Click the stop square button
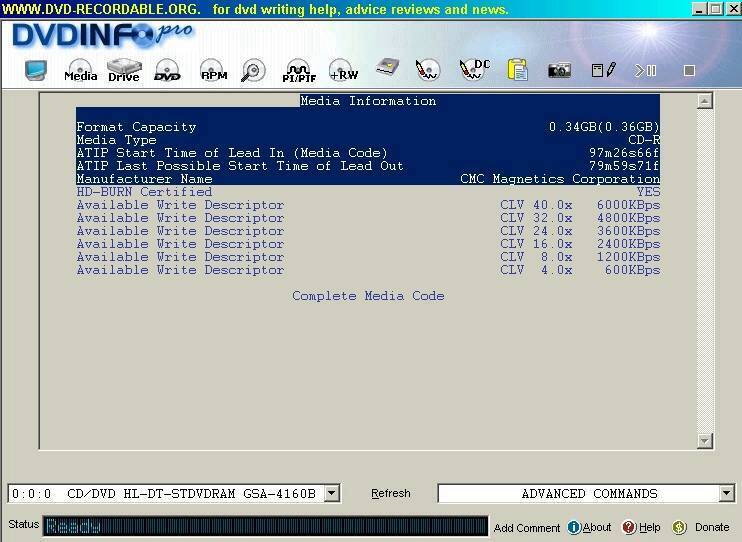The image size is (742, 542). (x=689, y=71)
